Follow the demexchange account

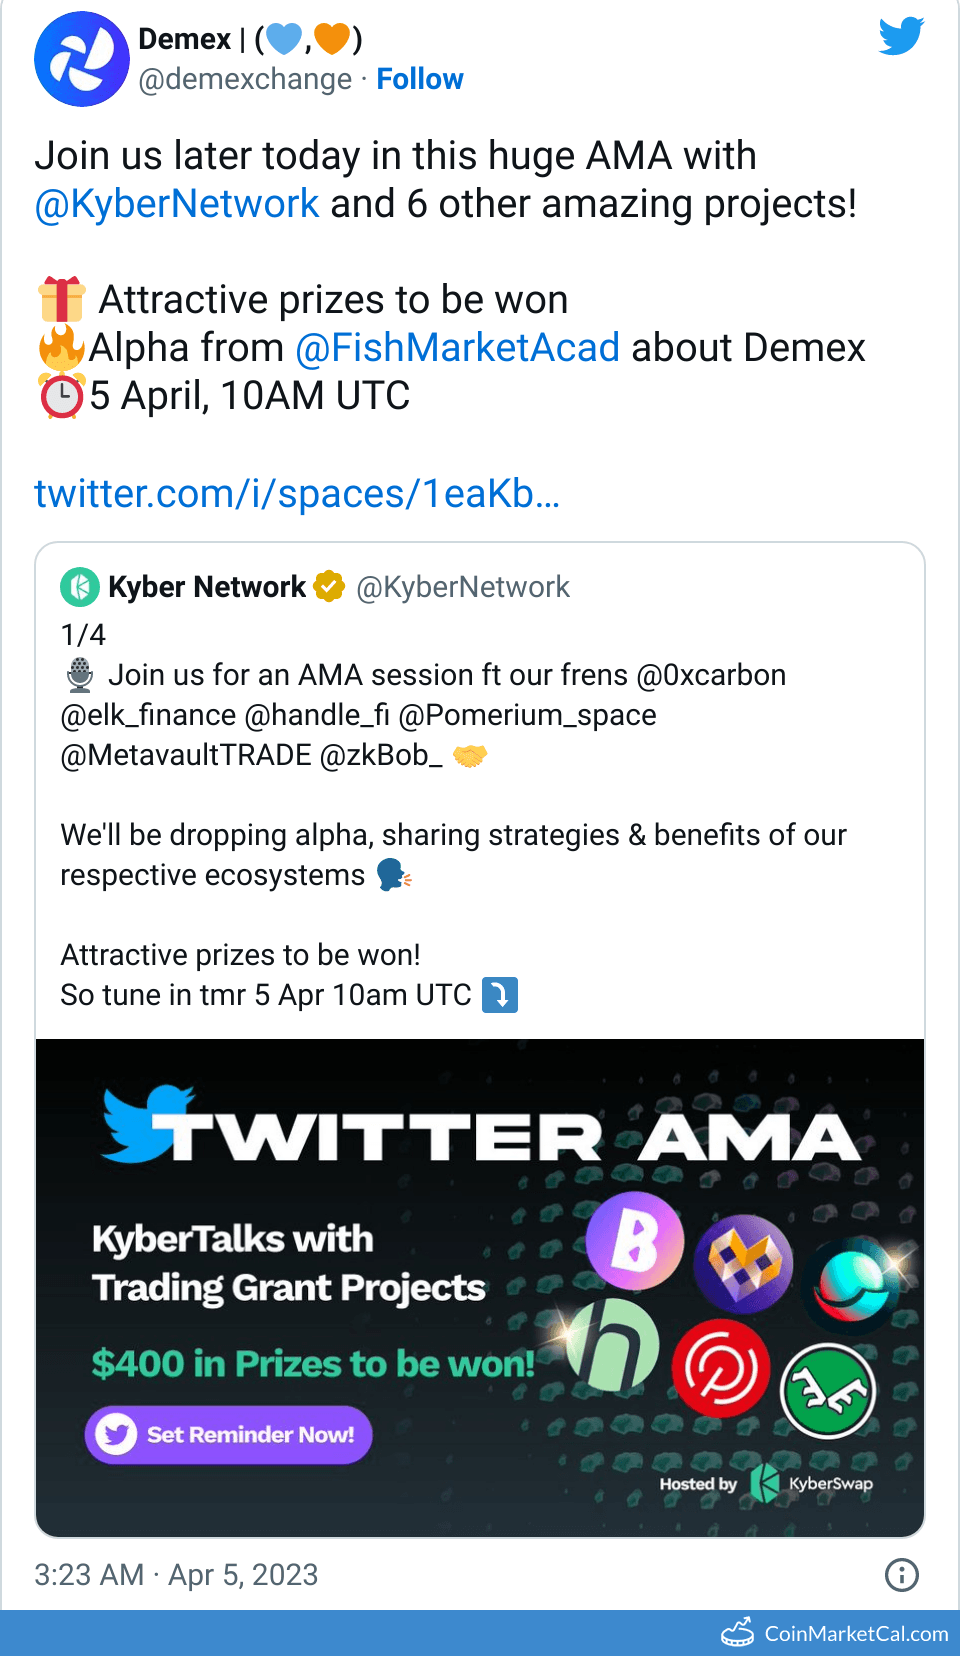coord(419,79)
